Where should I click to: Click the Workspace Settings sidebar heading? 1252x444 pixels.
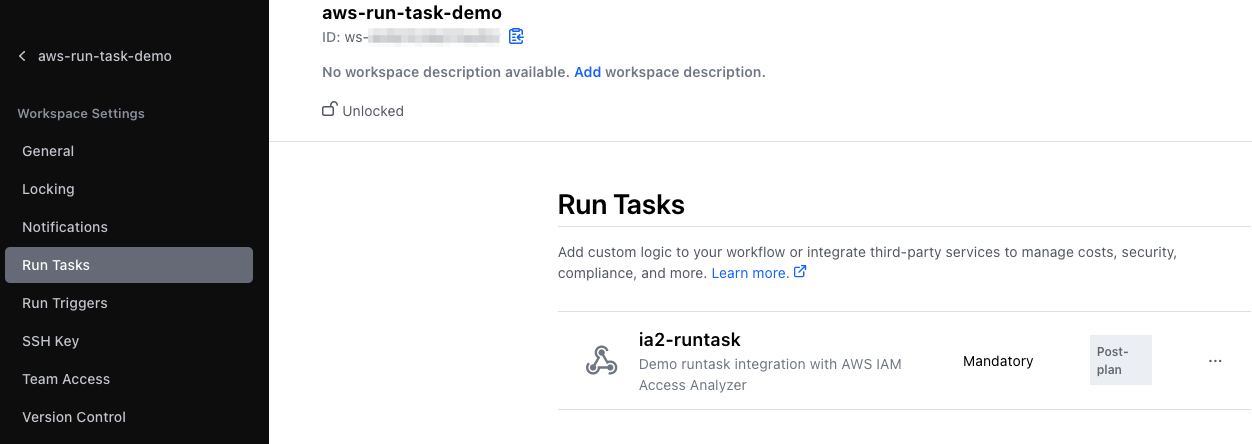pos(81,114)
